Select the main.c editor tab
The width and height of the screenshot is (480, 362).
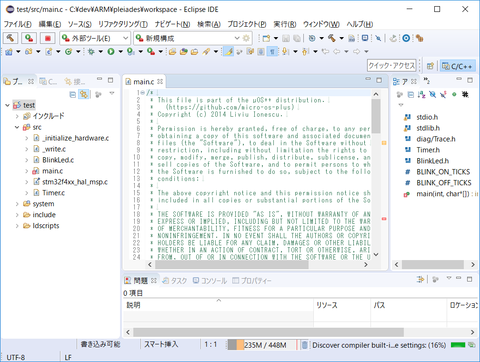pos(144,82)
